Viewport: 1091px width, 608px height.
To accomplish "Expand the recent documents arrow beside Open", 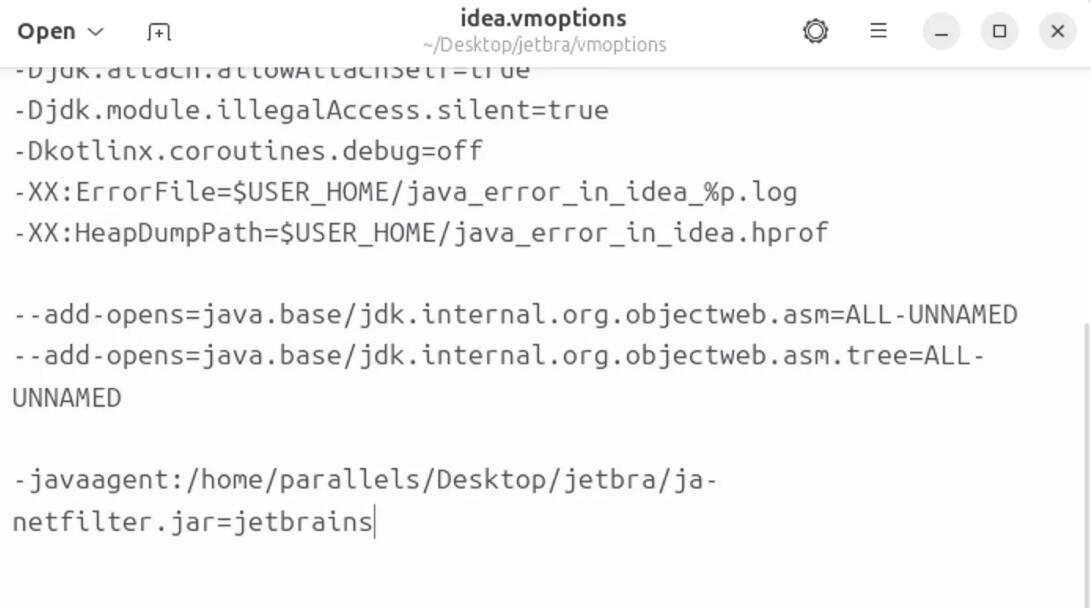I will [96, 32].
